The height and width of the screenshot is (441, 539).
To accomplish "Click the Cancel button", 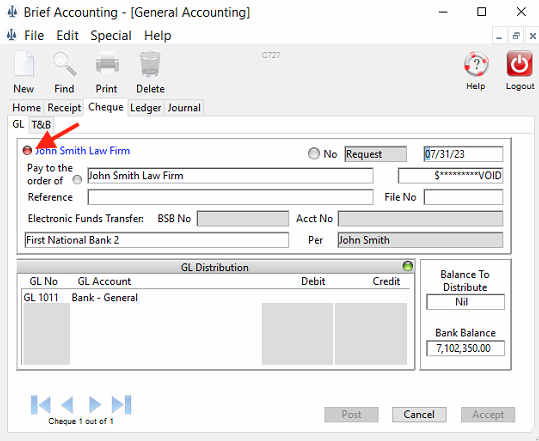I will [x=419, y=415].
